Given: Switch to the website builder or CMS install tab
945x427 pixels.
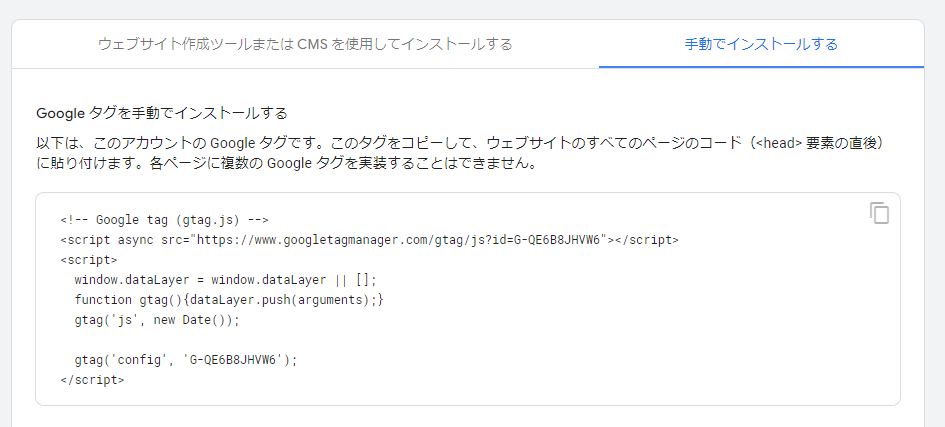Looking at the screenshot, I should click(305, 44).
